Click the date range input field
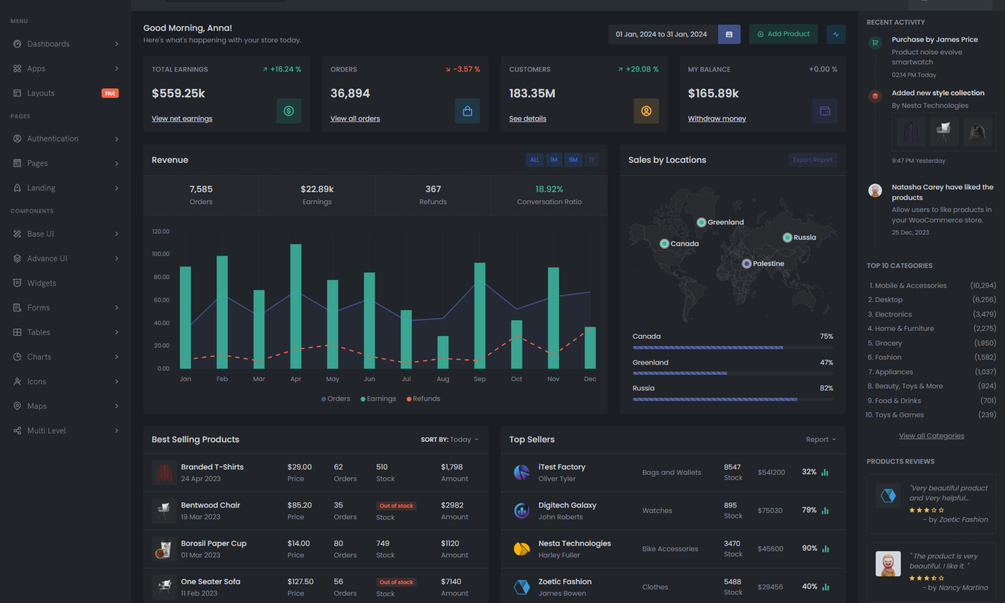 (x=662, y=34)
